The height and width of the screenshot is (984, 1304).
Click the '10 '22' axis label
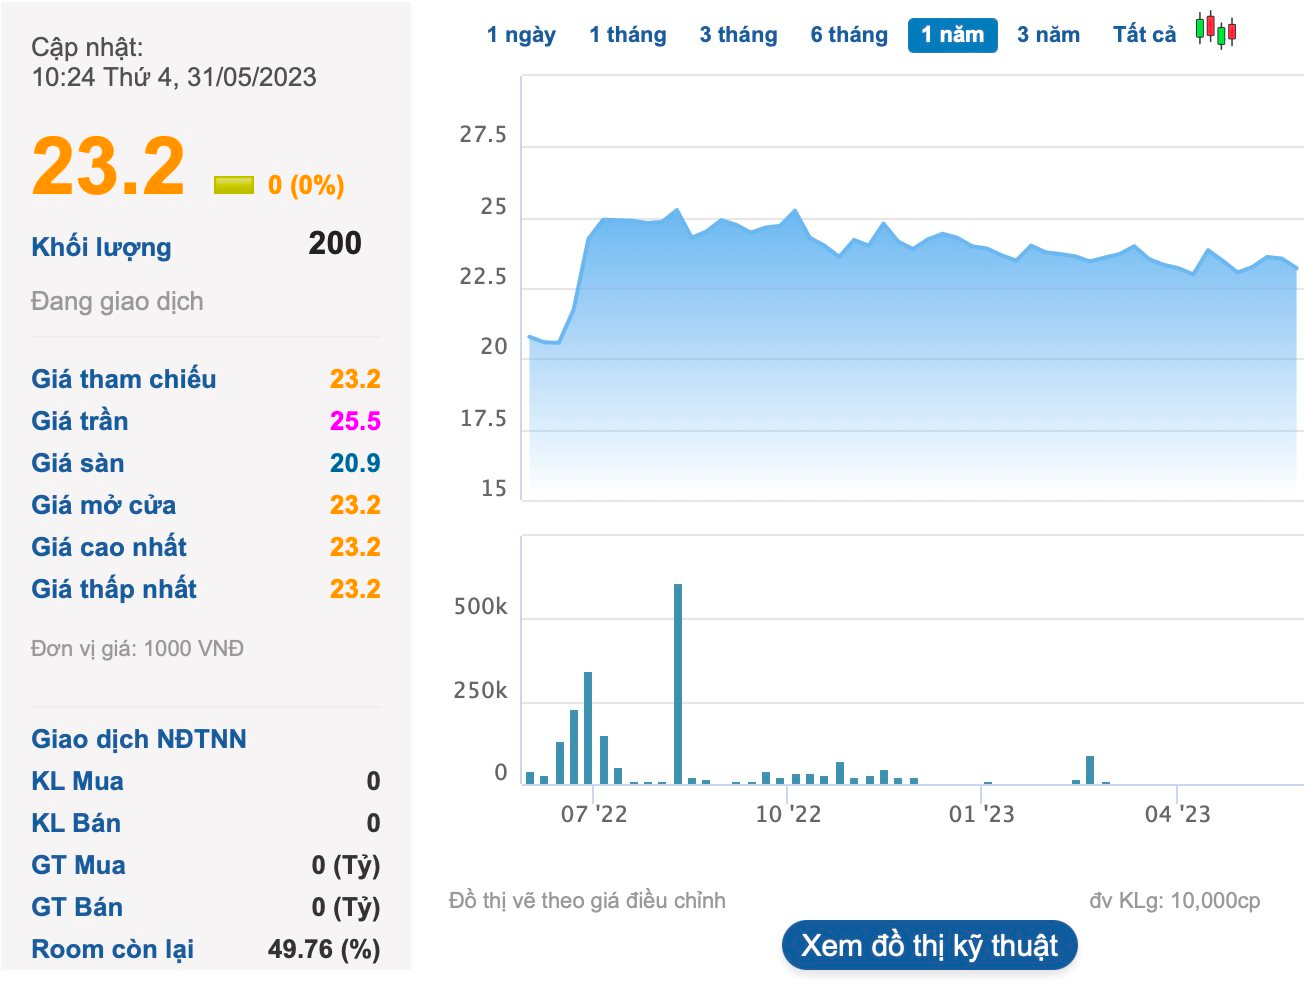788,814
